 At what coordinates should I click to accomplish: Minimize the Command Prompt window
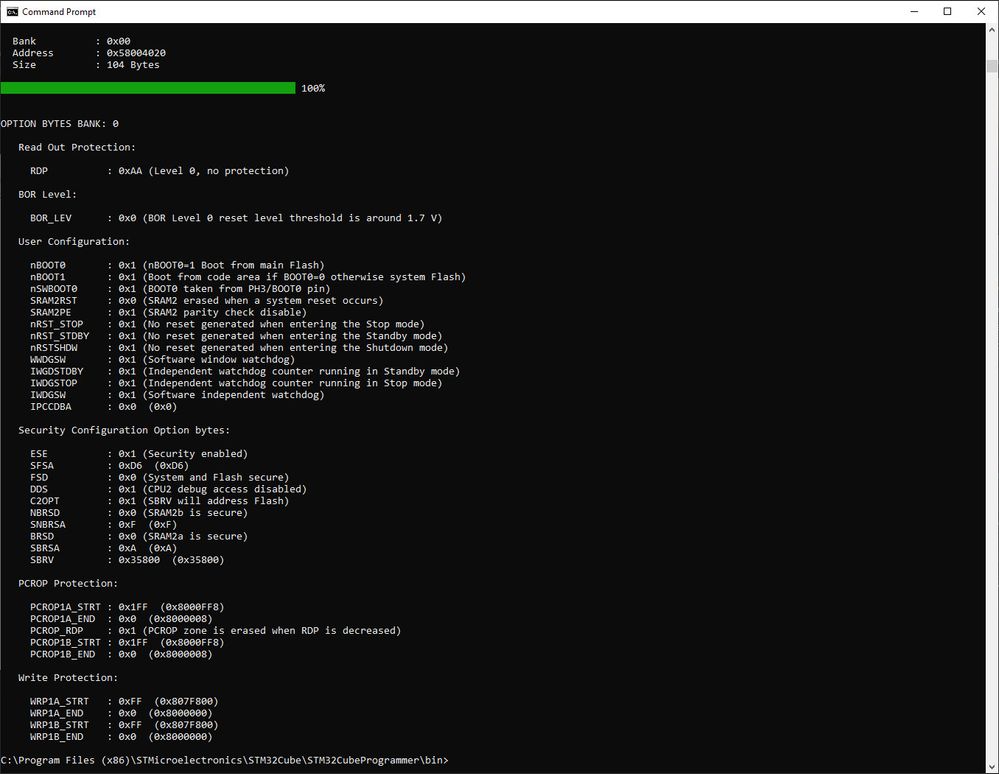[x=914, y=11]
